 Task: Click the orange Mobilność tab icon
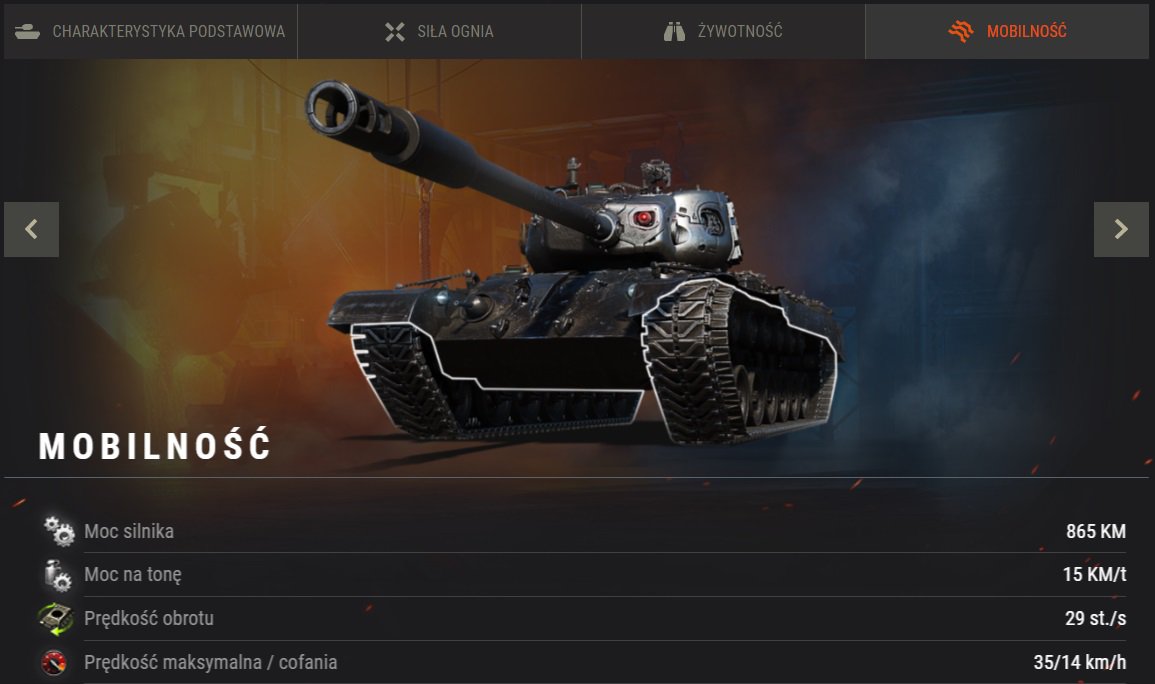pyautogui.click(x=961, y=31)
